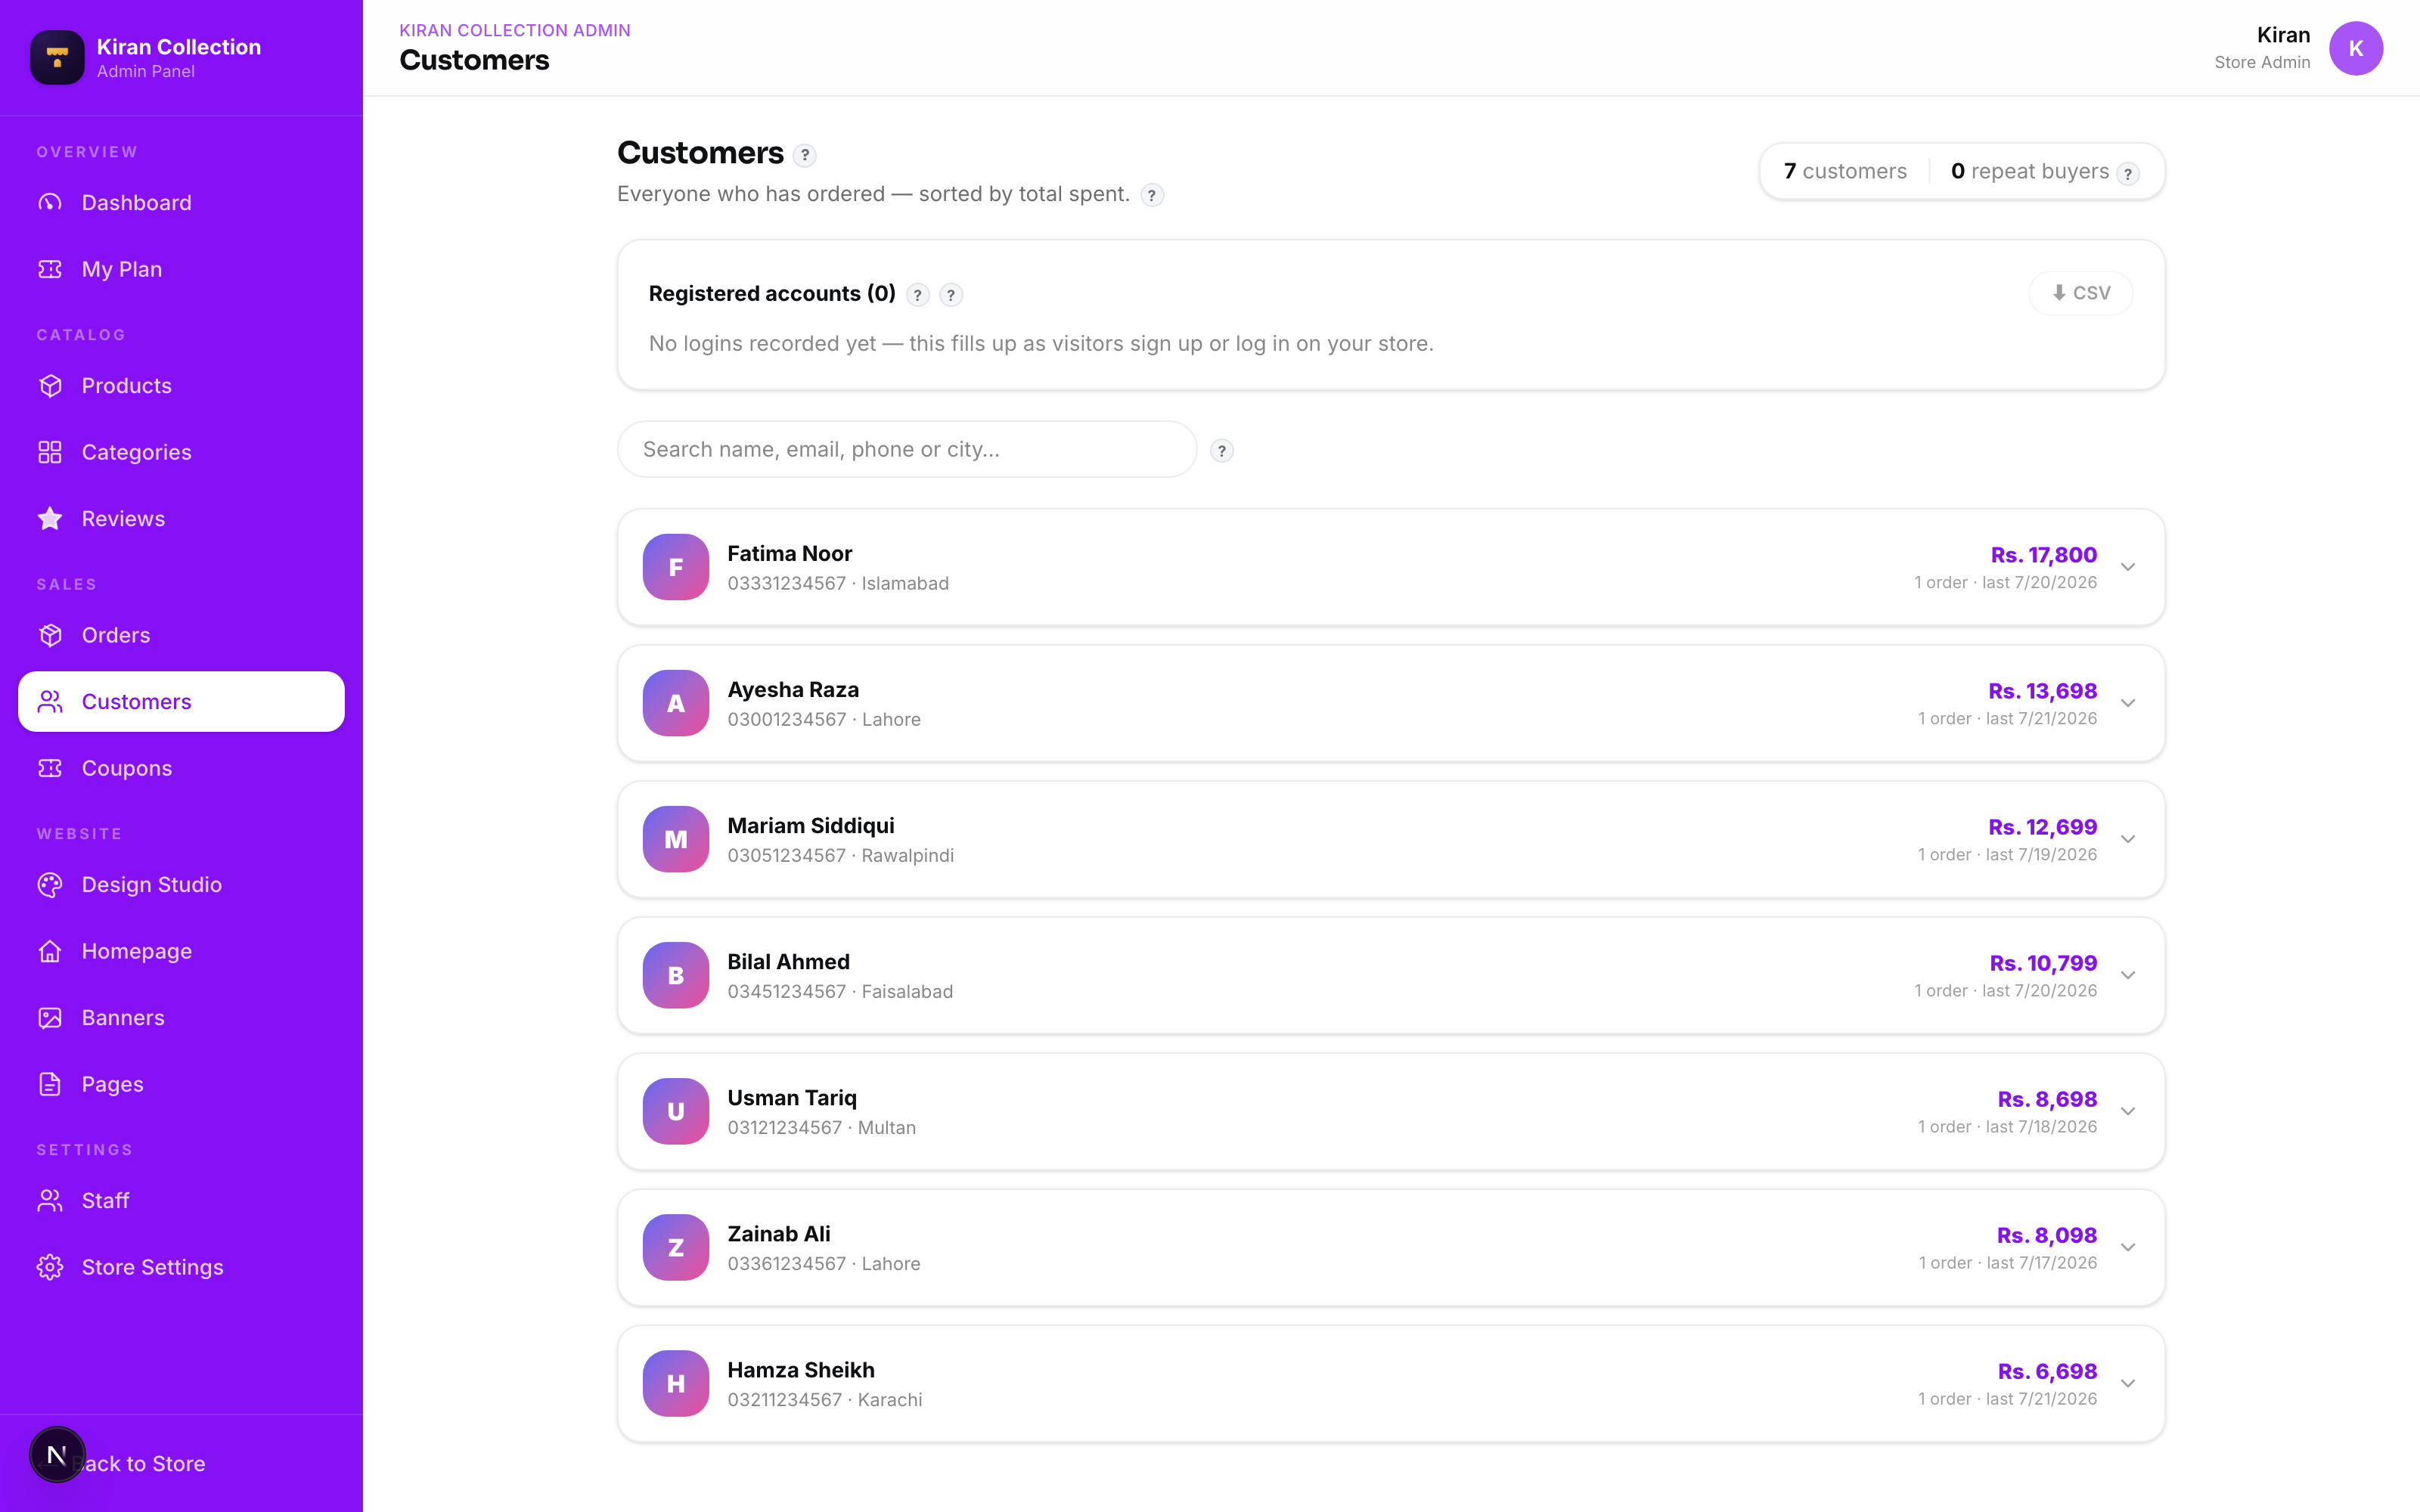Click the Coupons ticket icon

(50, 768)
